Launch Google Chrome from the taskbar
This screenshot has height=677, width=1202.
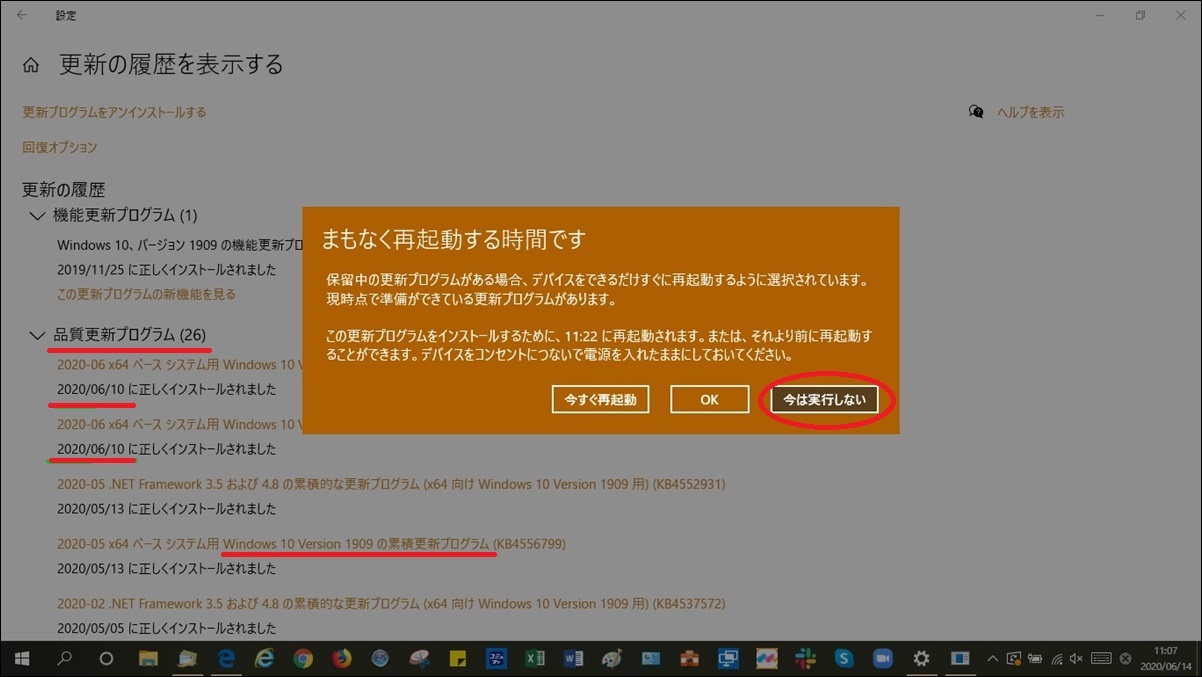303,659
